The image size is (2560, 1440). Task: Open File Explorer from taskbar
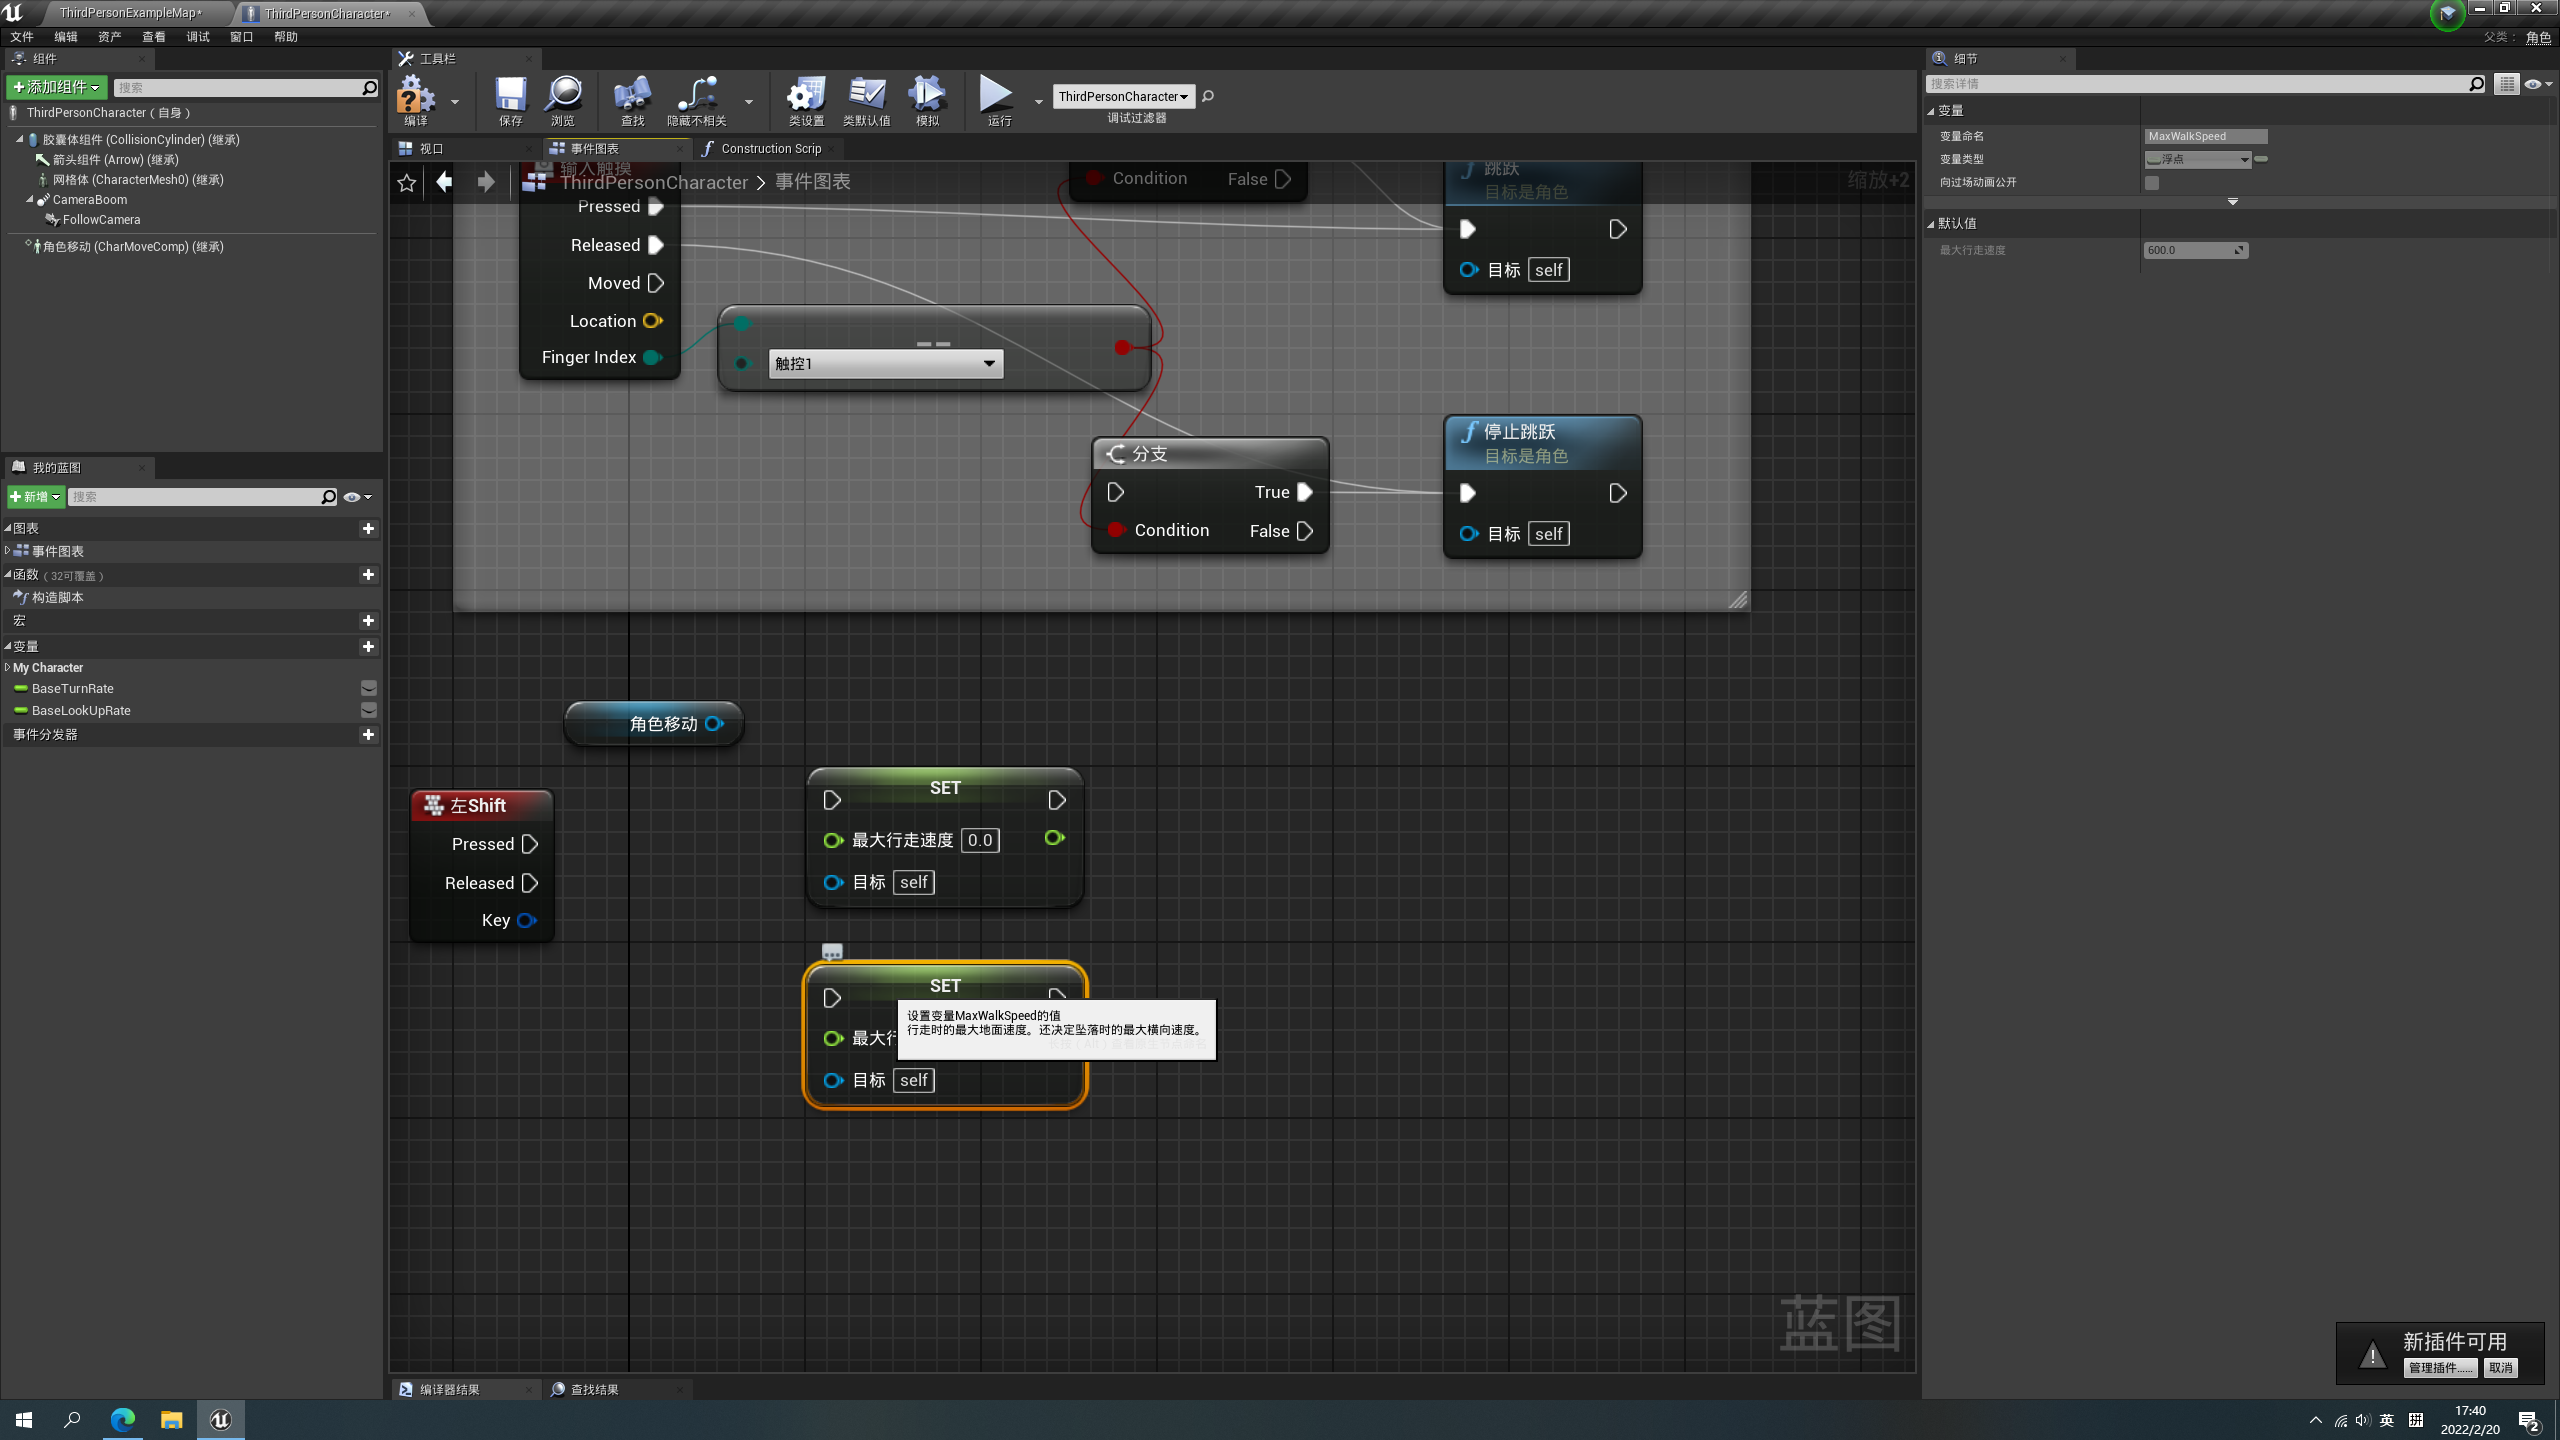tap(172, 1419)
